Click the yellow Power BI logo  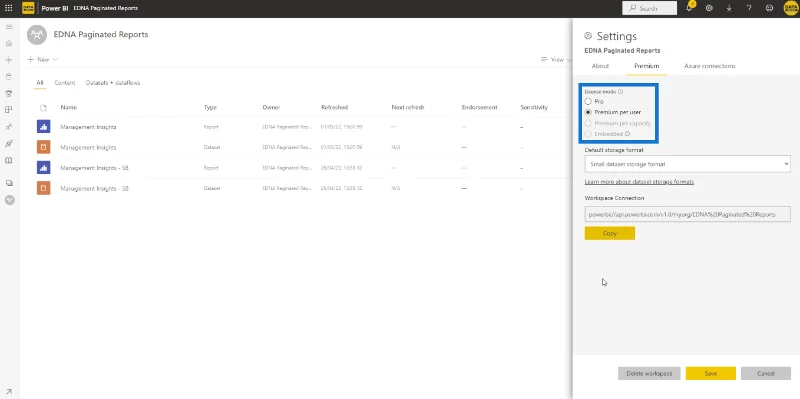pos(28,8)
